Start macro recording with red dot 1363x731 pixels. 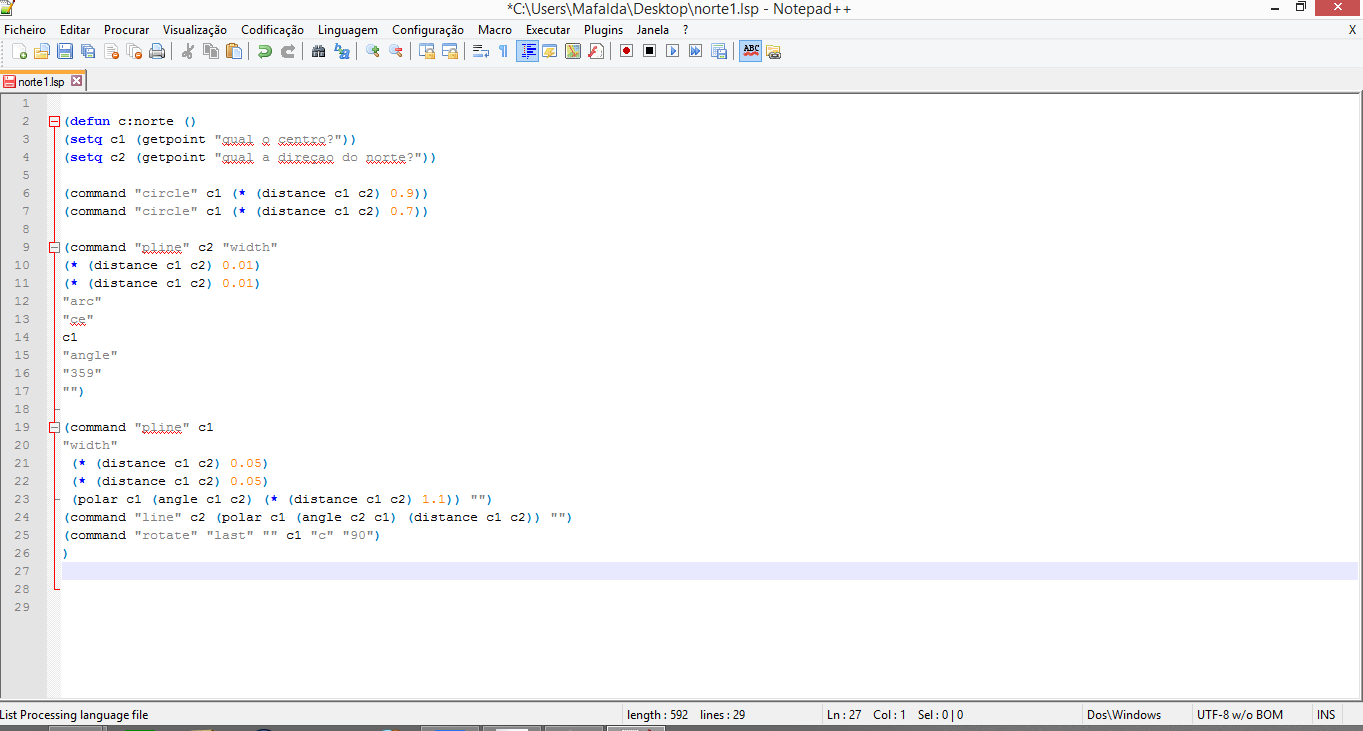(627, 51)
